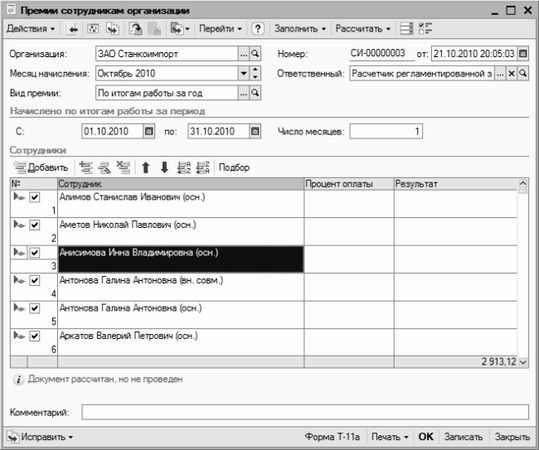
Task: Open Месяц начисления dropdown list
Action: point(244,74)
